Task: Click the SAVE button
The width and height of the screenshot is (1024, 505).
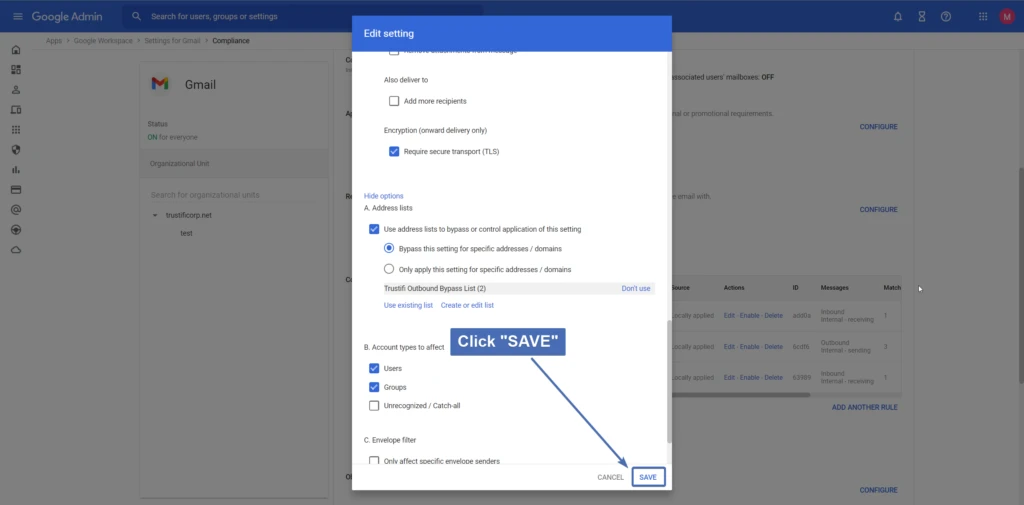Action: coord(648,477)
